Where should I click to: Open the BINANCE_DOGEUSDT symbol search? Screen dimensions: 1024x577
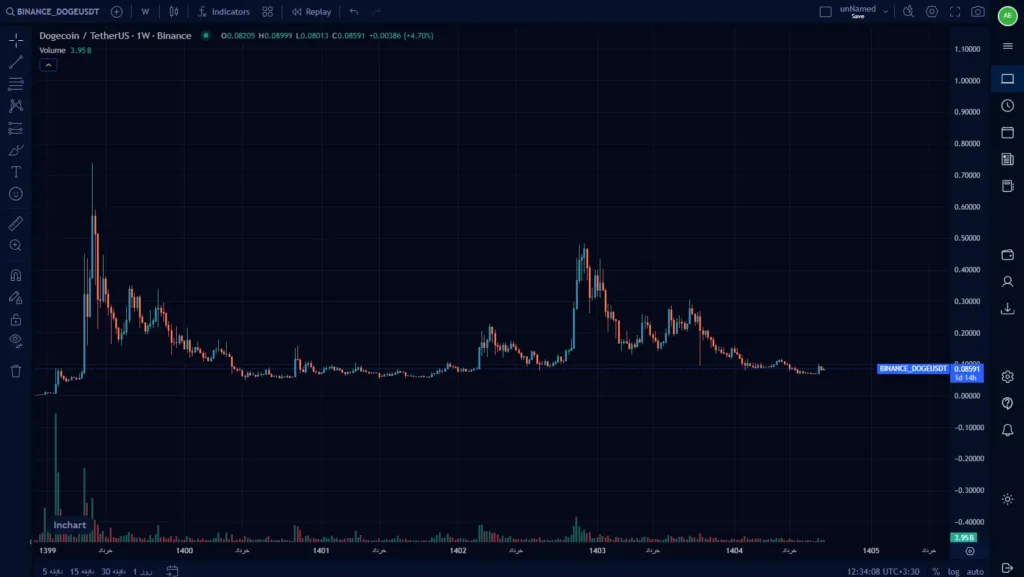[x=52, y=12]
